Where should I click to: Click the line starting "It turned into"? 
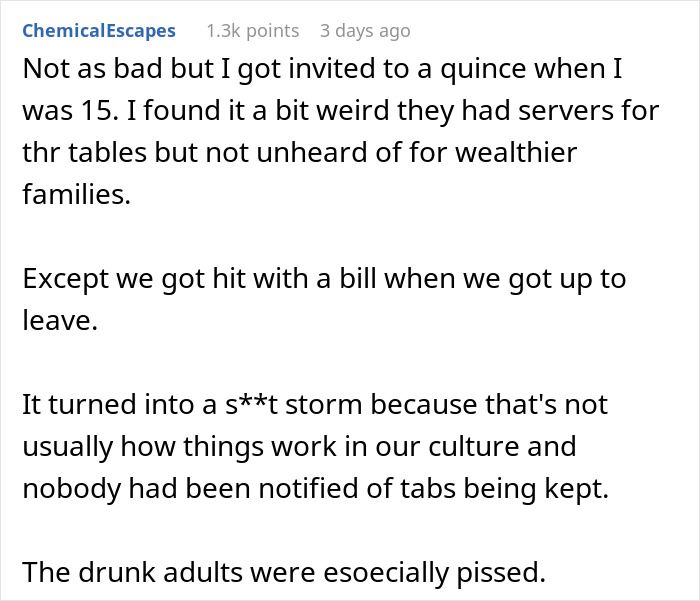click(x=314, y=405)
